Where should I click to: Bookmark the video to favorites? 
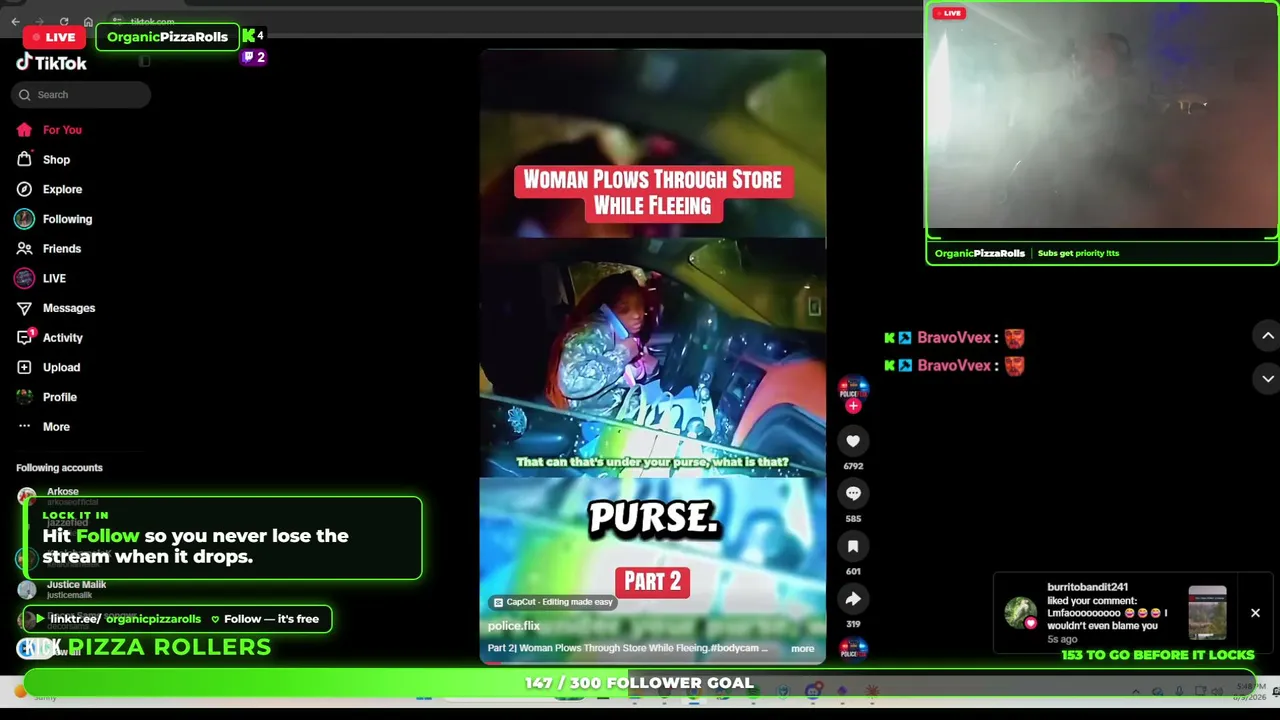click(853, 546)
